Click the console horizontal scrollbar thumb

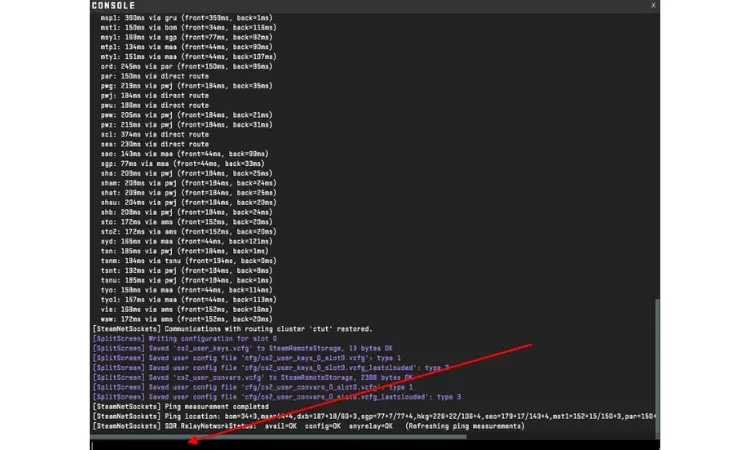point(278,436)
